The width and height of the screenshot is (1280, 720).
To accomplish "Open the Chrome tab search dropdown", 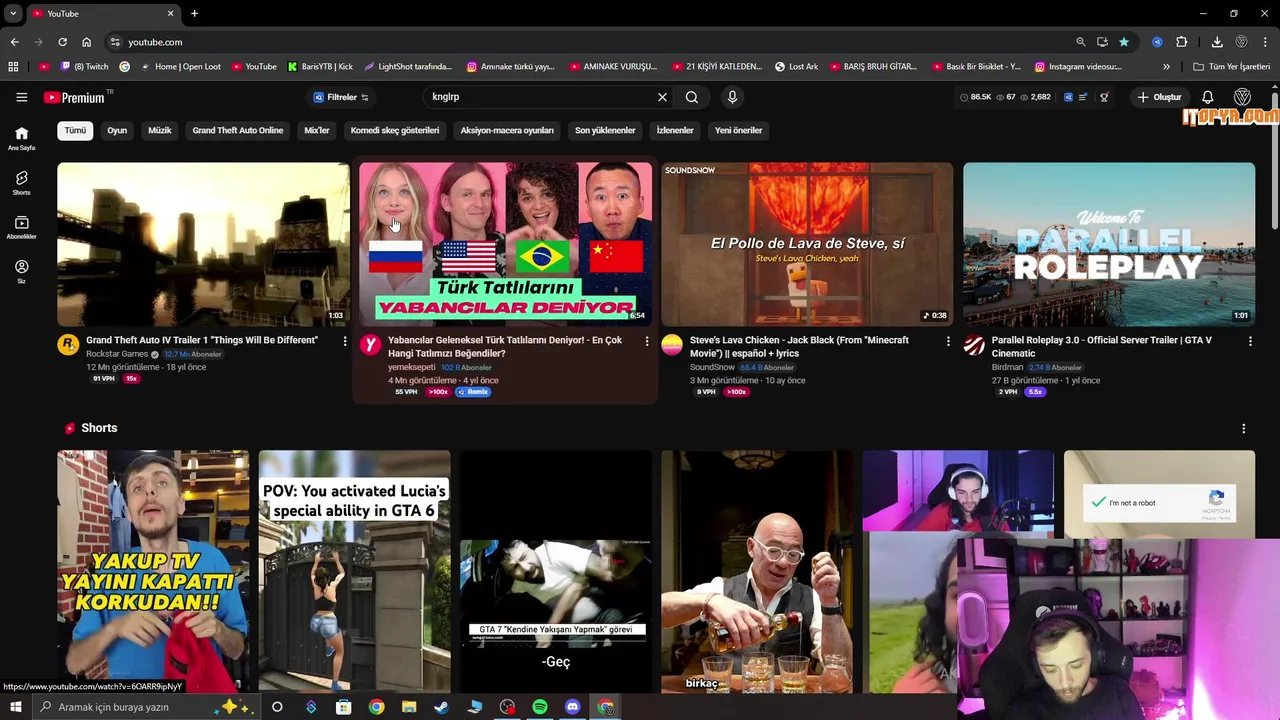I will click(13, 13).
